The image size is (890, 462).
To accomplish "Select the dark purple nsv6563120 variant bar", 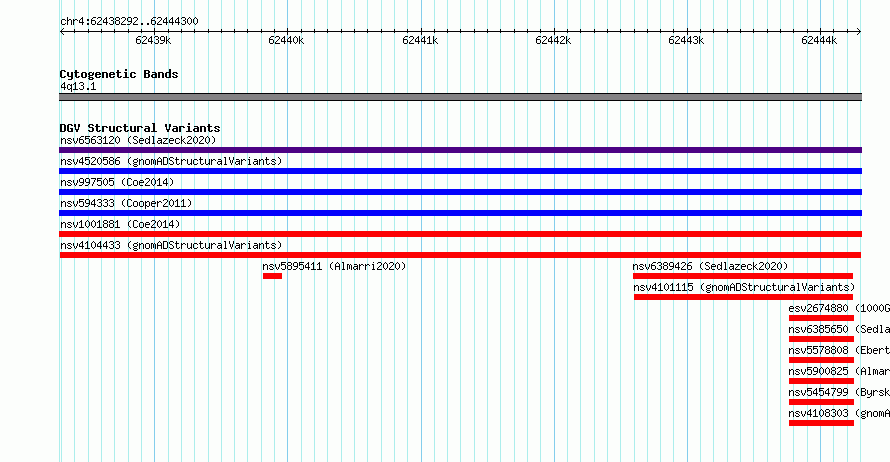I will (460, 150).
